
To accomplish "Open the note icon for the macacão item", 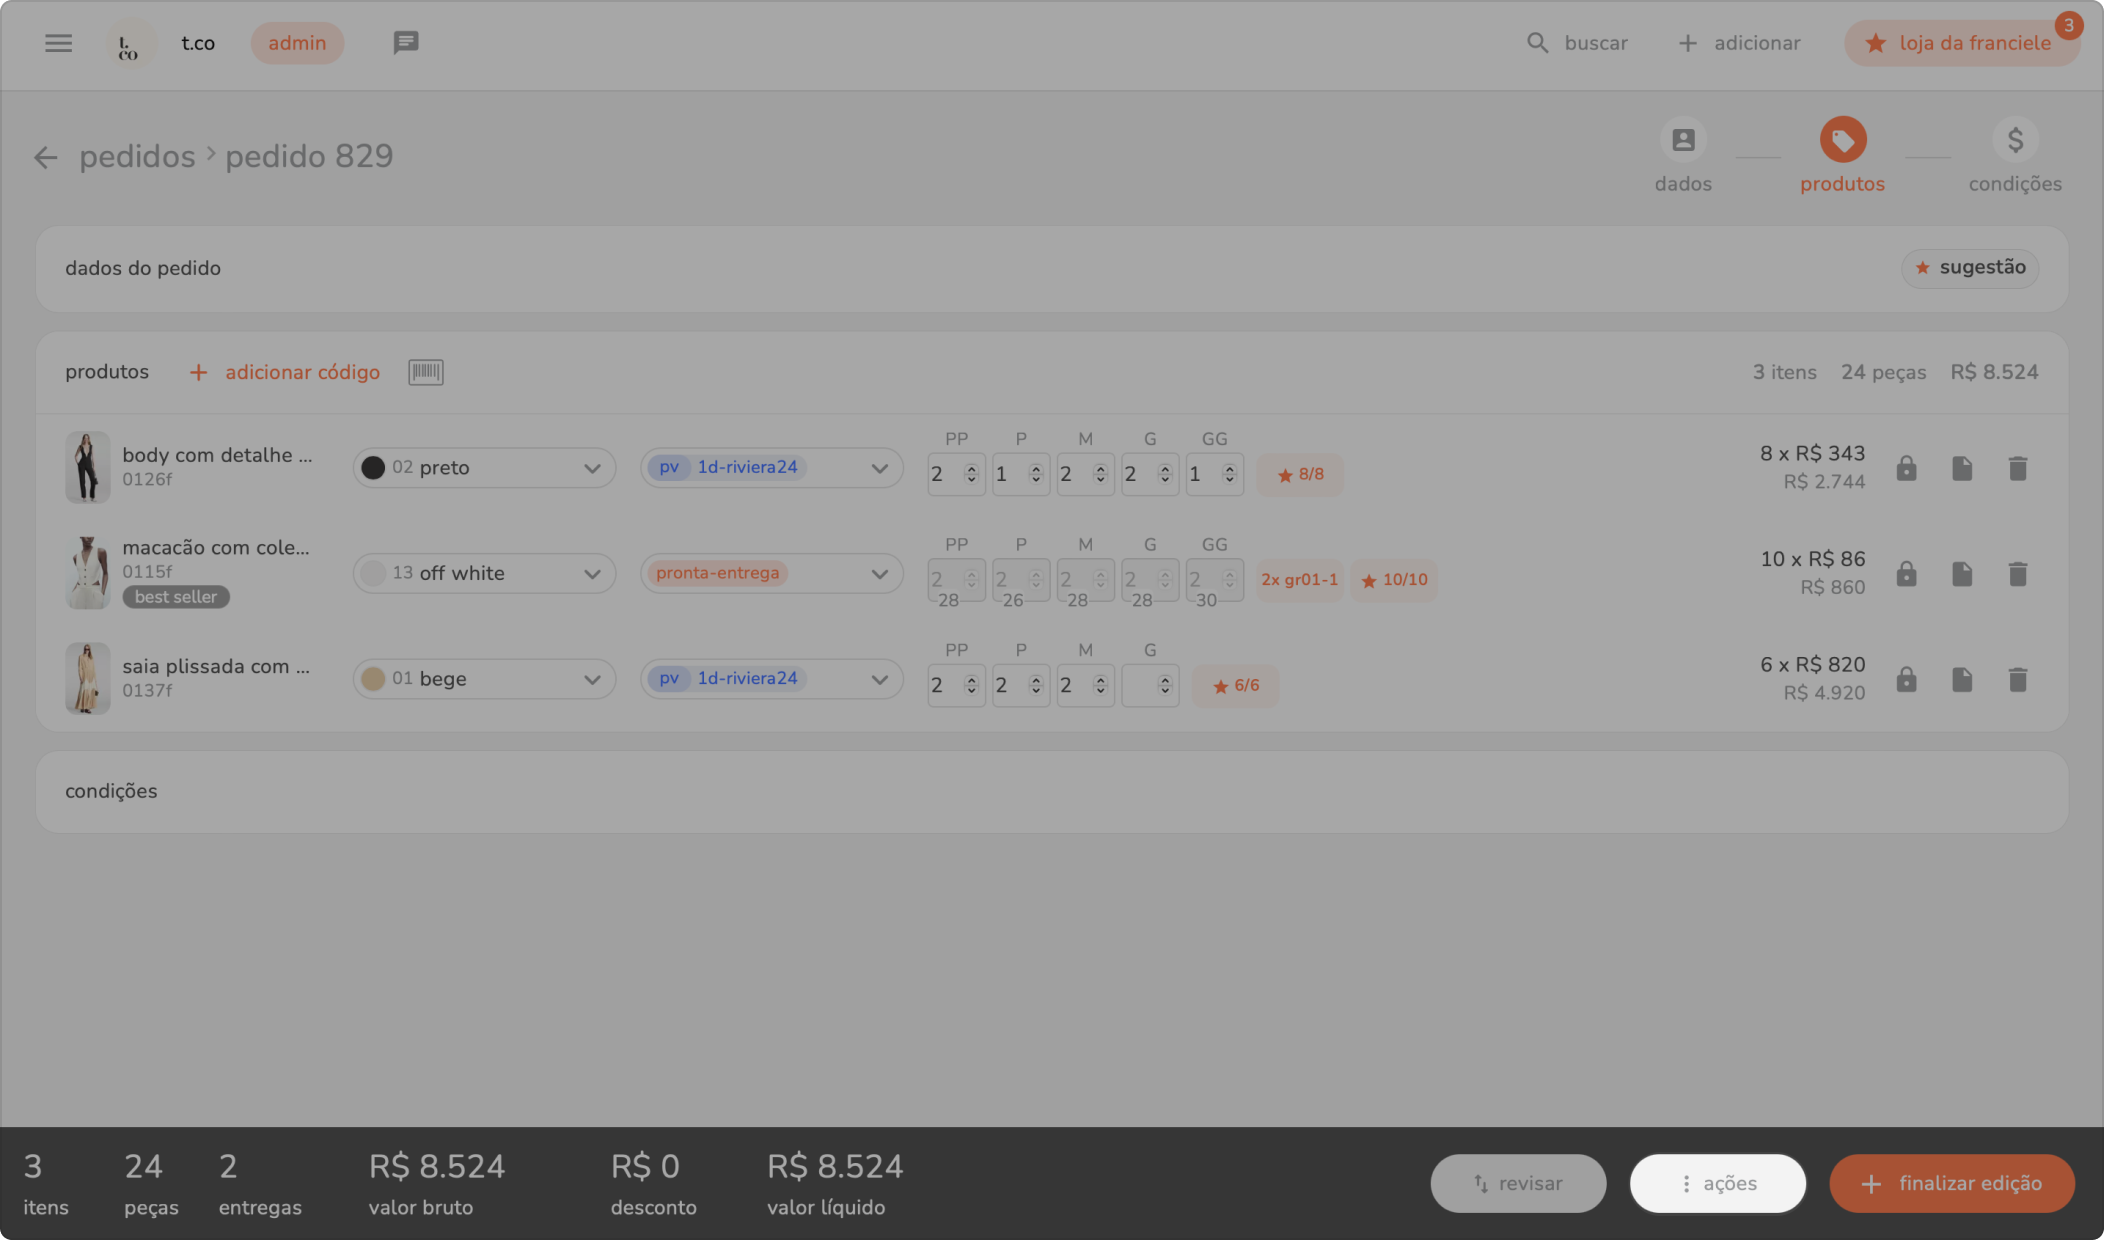I will point(1961,574).
